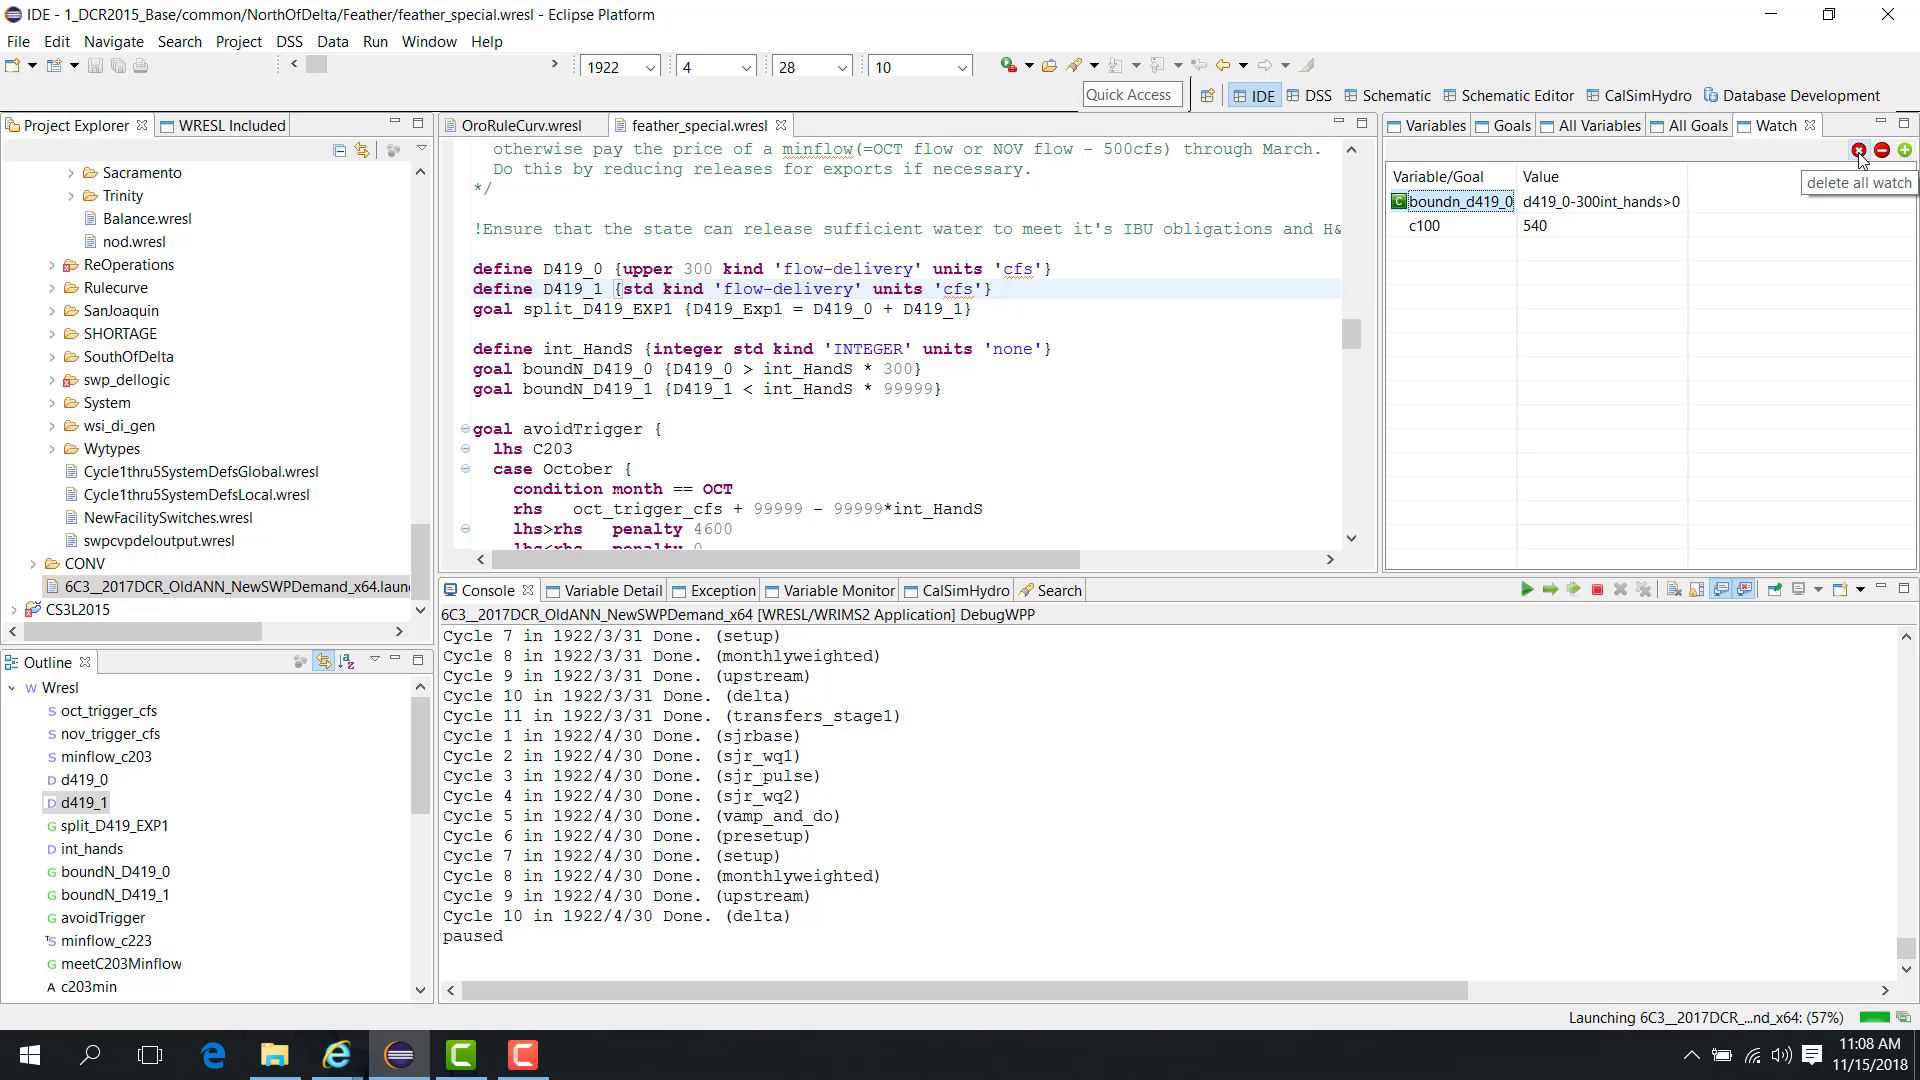1920x1080 pixels.
Task: Select the IDE perspective button
Action: 1253,96
